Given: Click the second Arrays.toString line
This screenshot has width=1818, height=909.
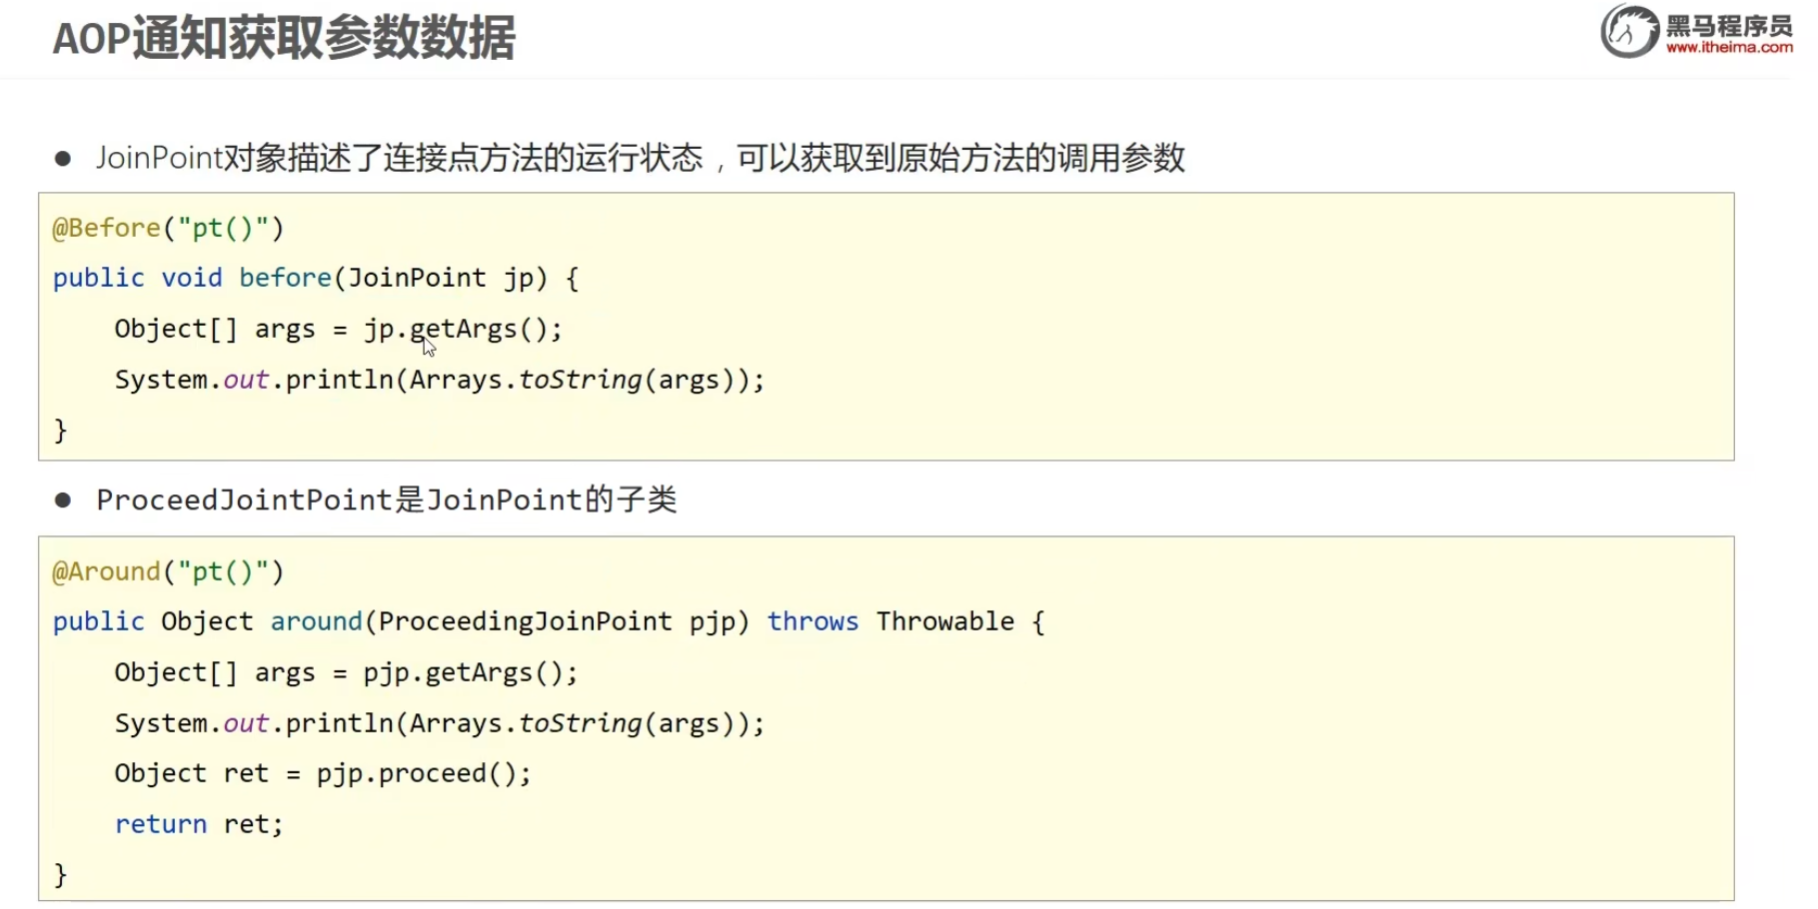Looking at the screenshot, I should pyautogui.click(x=439, y=724).
